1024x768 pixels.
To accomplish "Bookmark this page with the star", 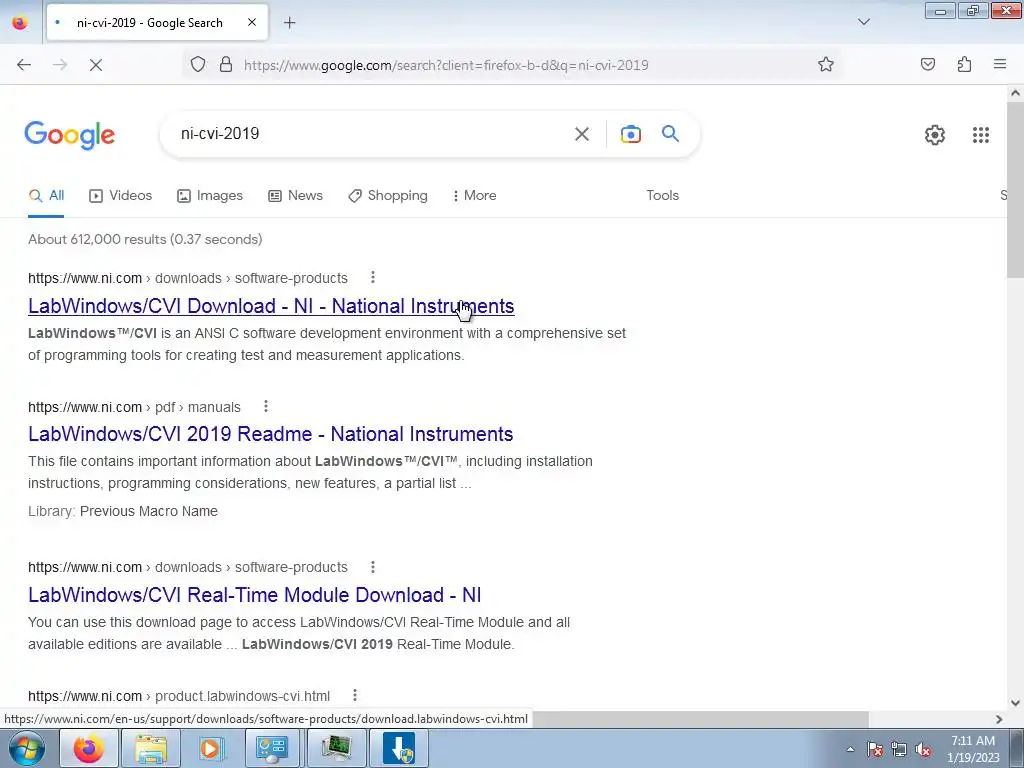I will 825,64.
